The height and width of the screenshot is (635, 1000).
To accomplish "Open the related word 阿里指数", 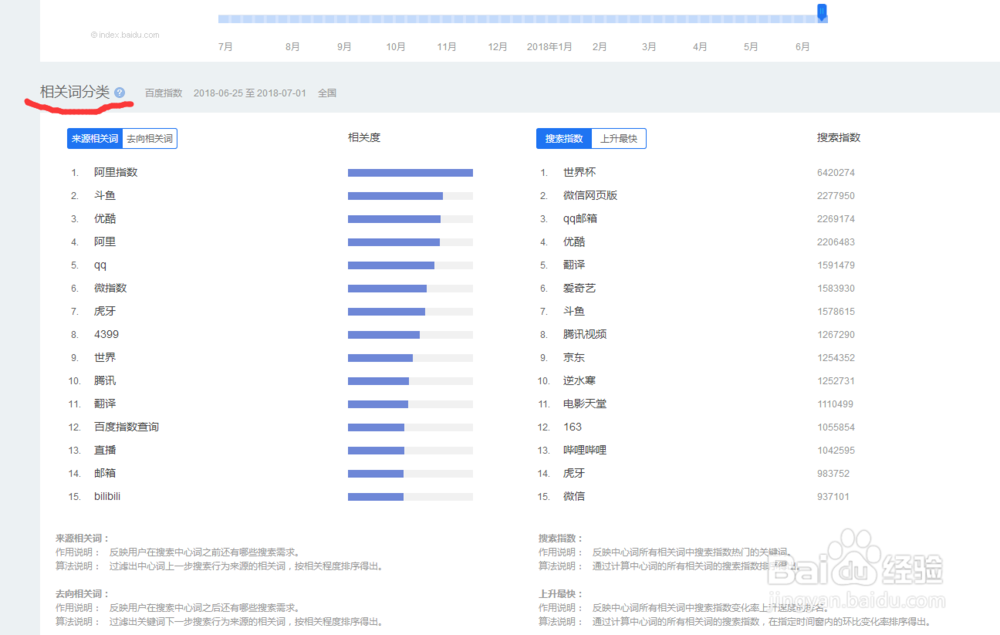I will (116, 172).
